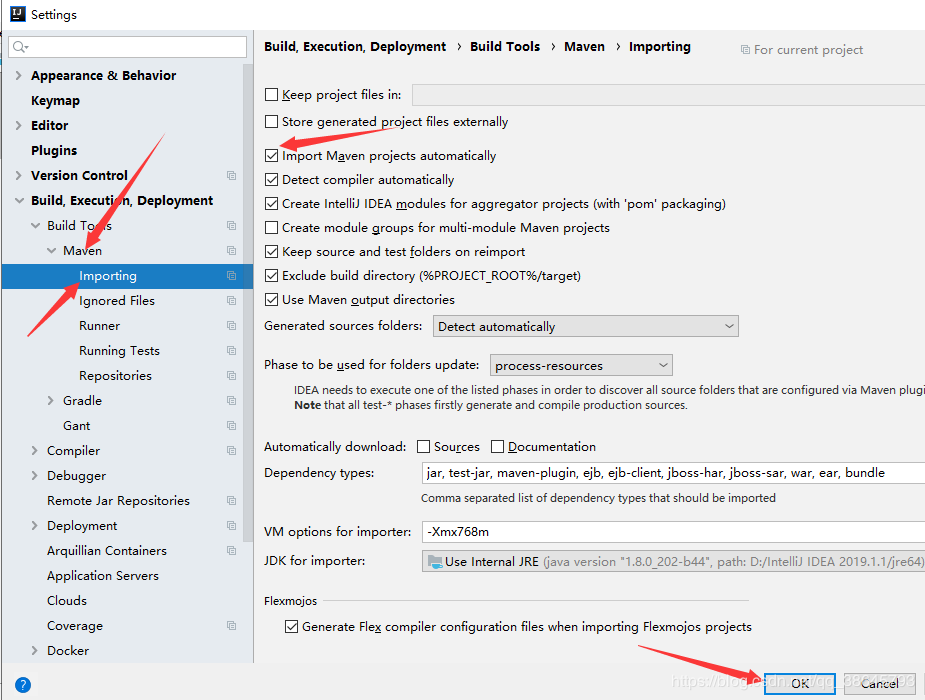Viewport: 925px width, 700px height.
Task: Click project-level icon beside Arquillian Containers
Action: tap(231, 550)
